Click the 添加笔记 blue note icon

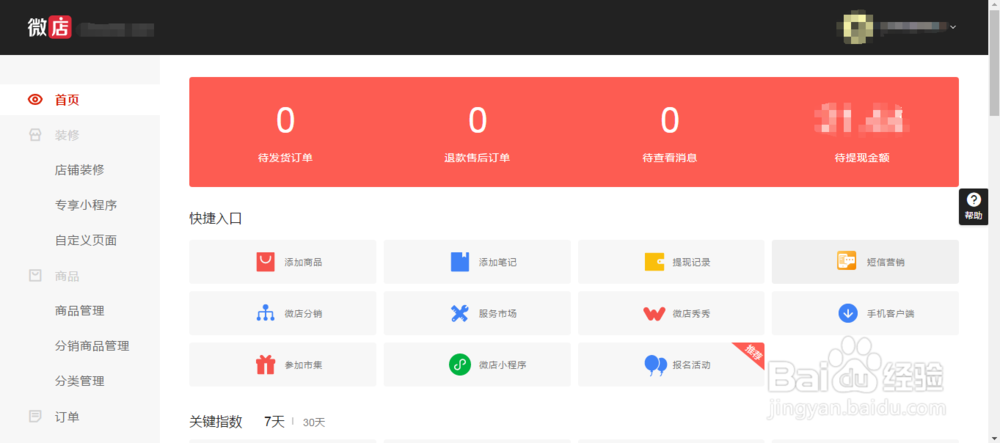point(460,262)
